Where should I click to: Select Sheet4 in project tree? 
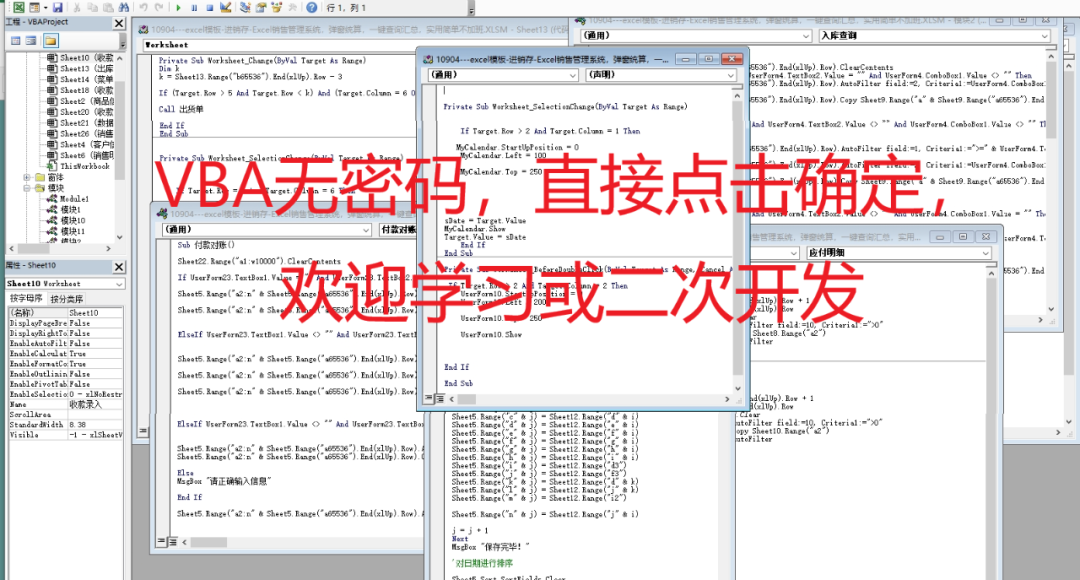(80, 145)
